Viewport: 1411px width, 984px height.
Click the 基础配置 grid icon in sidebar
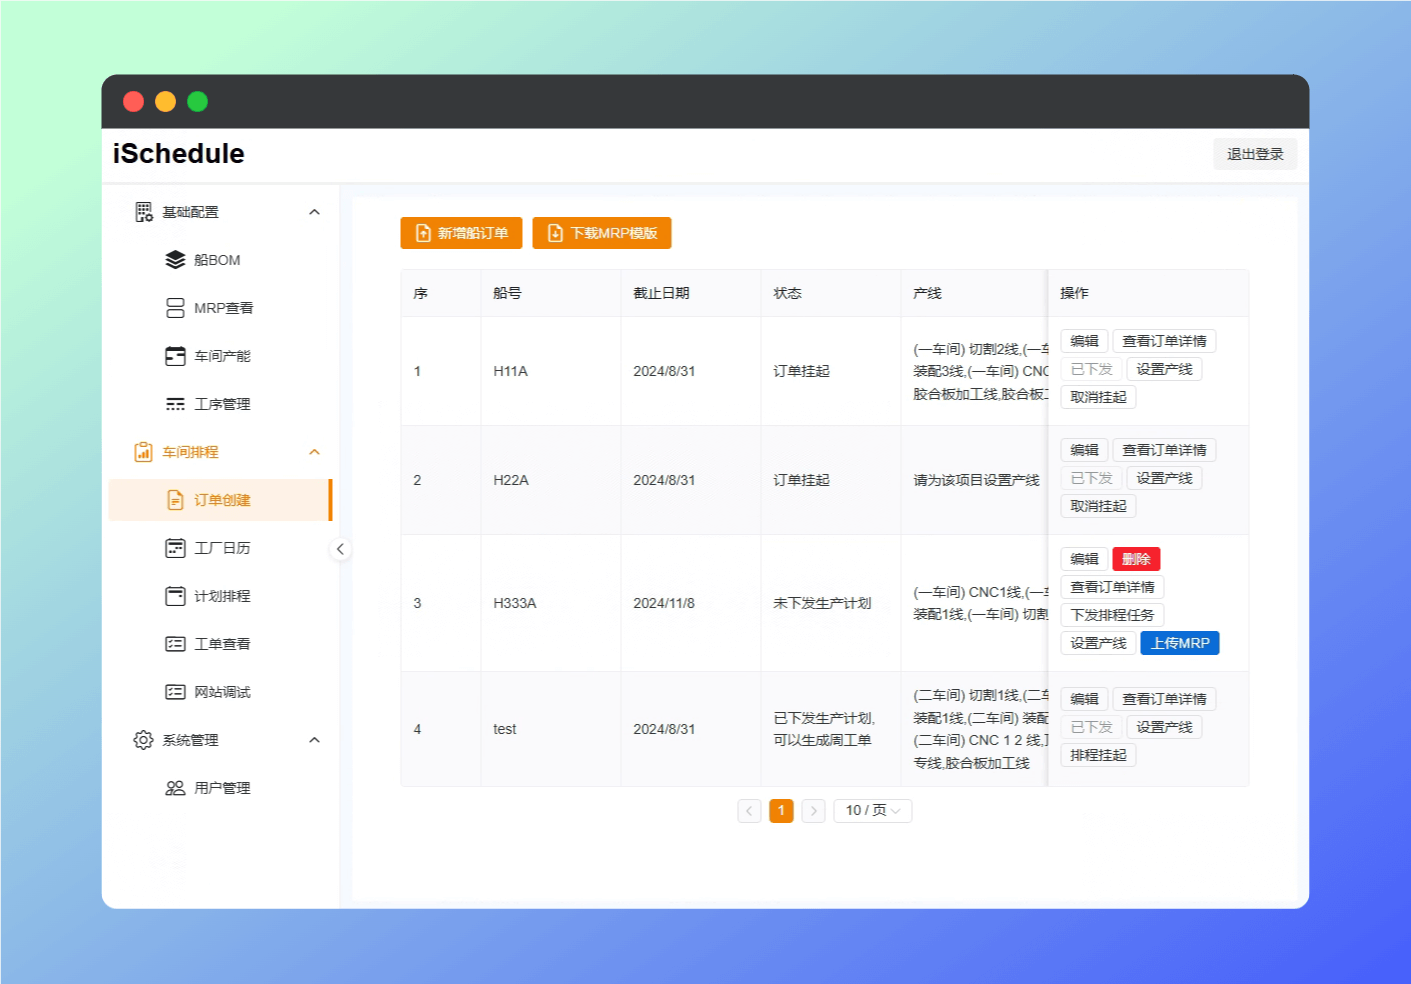tap(144, 212)
